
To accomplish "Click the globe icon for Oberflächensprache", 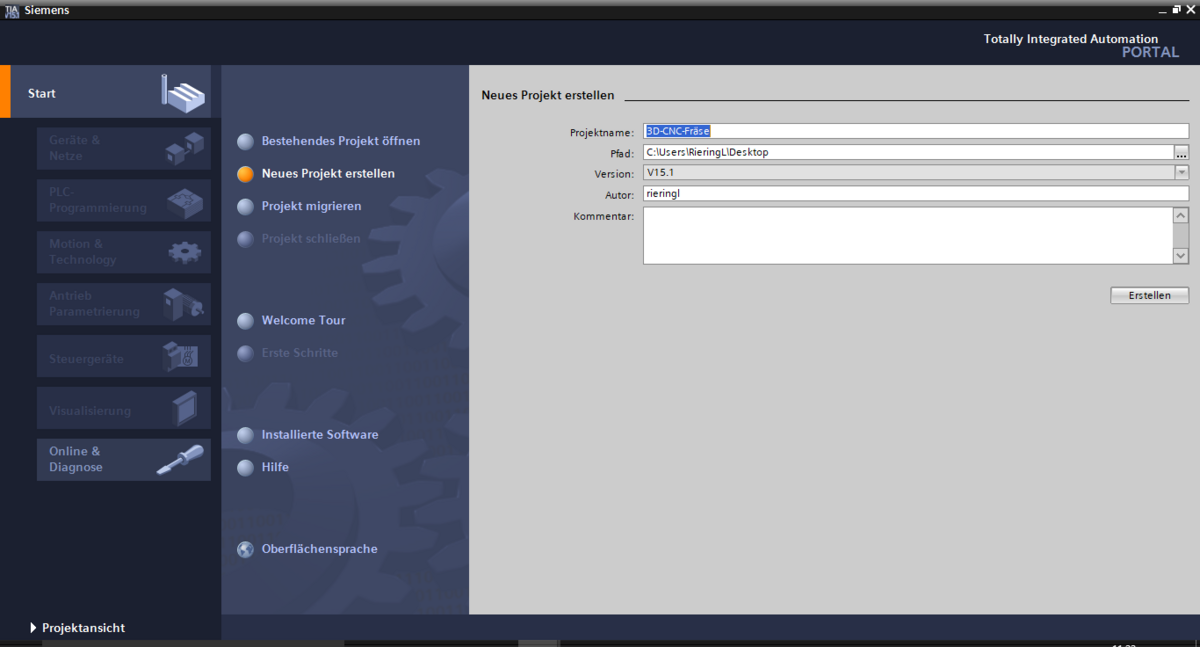I will 245,549.
